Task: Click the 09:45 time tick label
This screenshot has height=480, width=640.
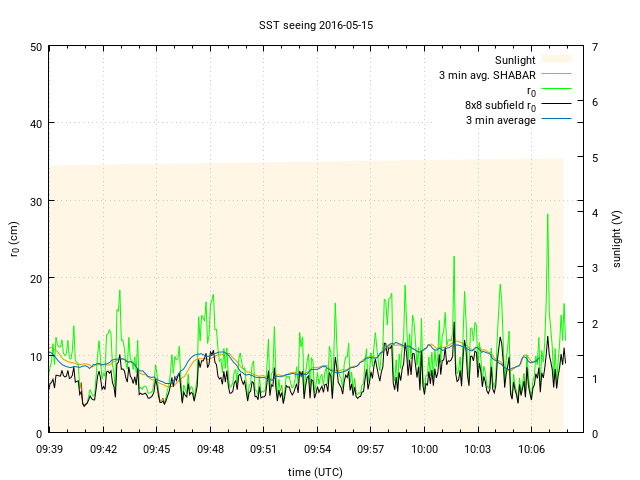Action: click(x=156, y=449)
